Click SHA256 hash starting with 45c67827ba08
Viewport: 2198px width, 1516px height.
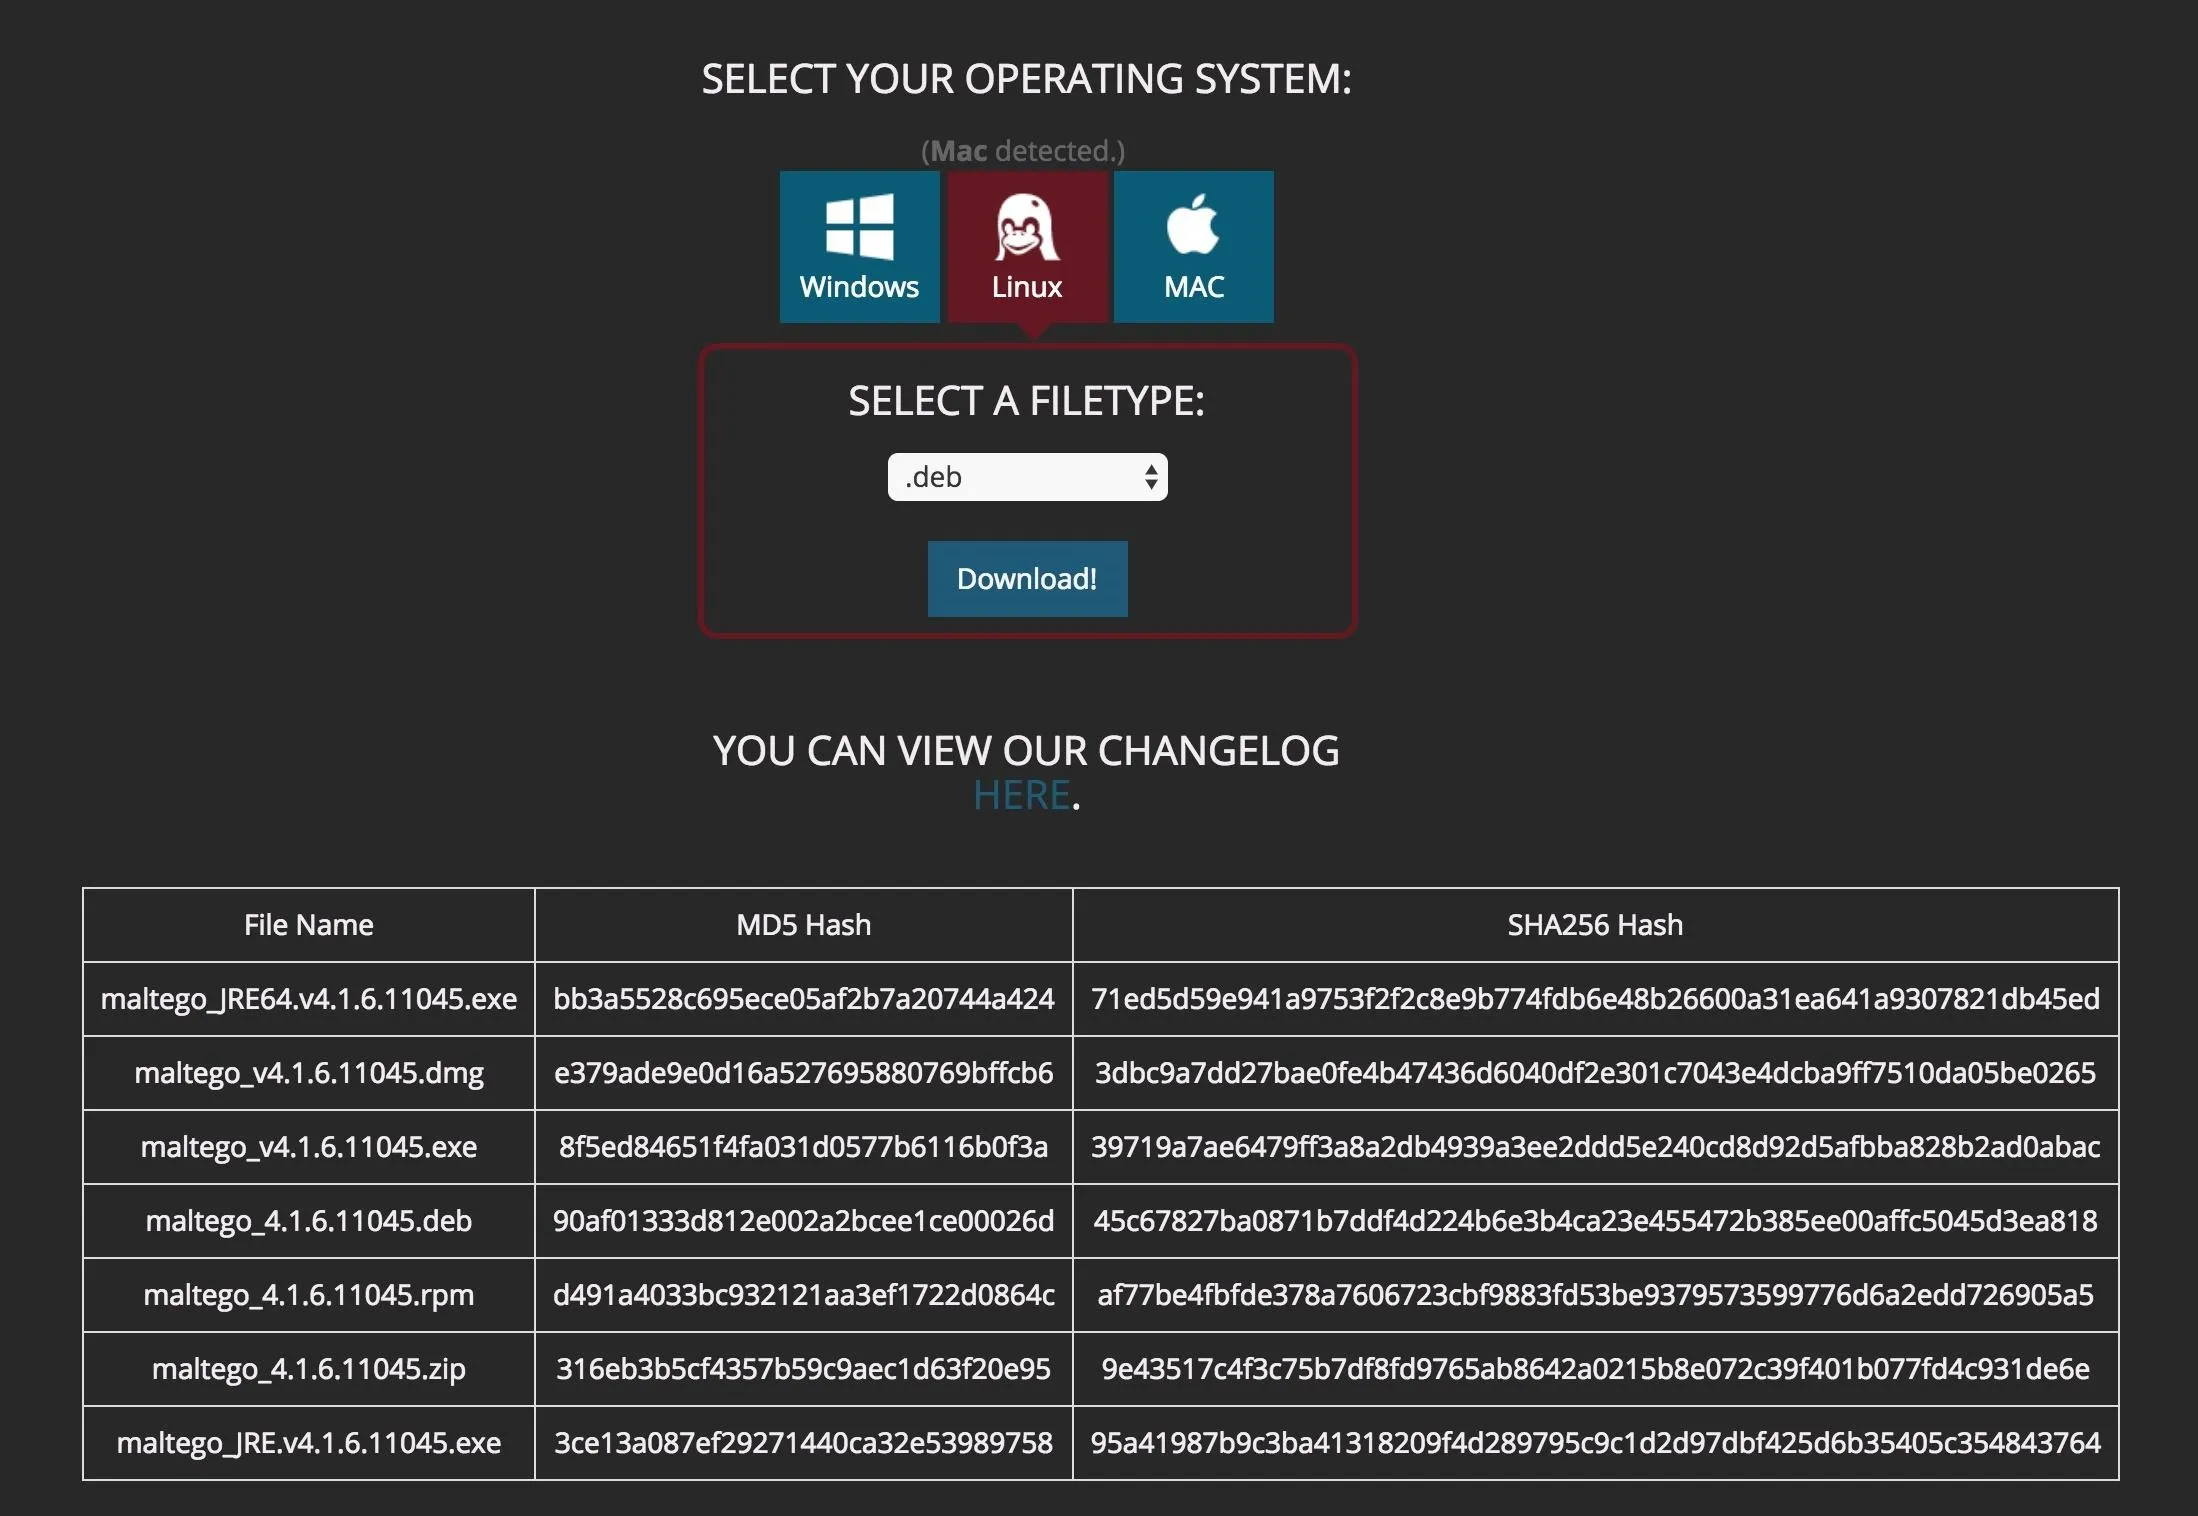tap(1595, 1221)
